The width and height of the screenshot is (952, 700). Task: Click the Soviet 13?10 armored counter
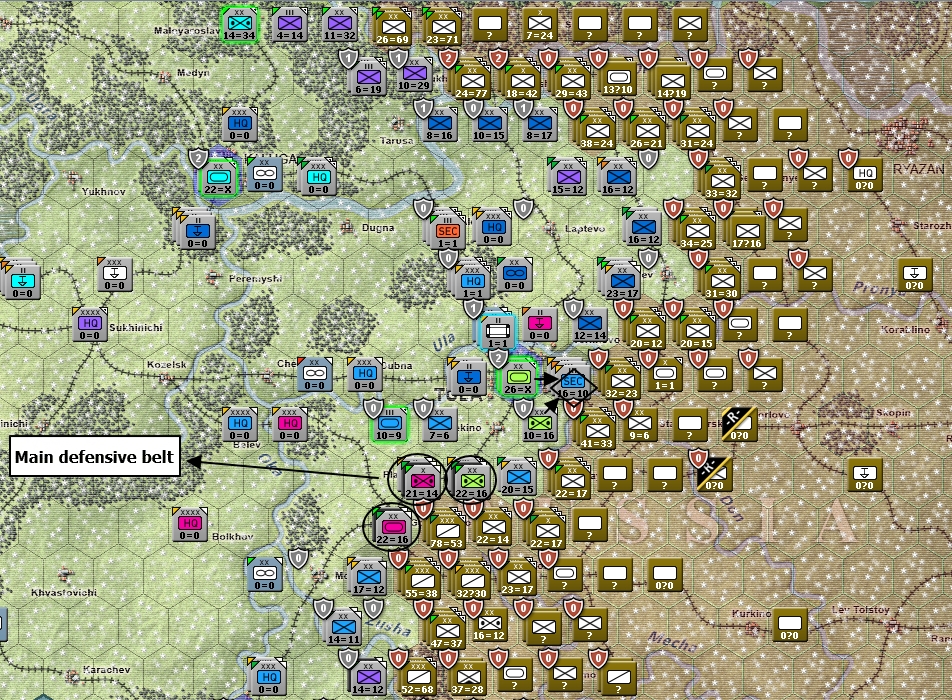pos(618,78)
